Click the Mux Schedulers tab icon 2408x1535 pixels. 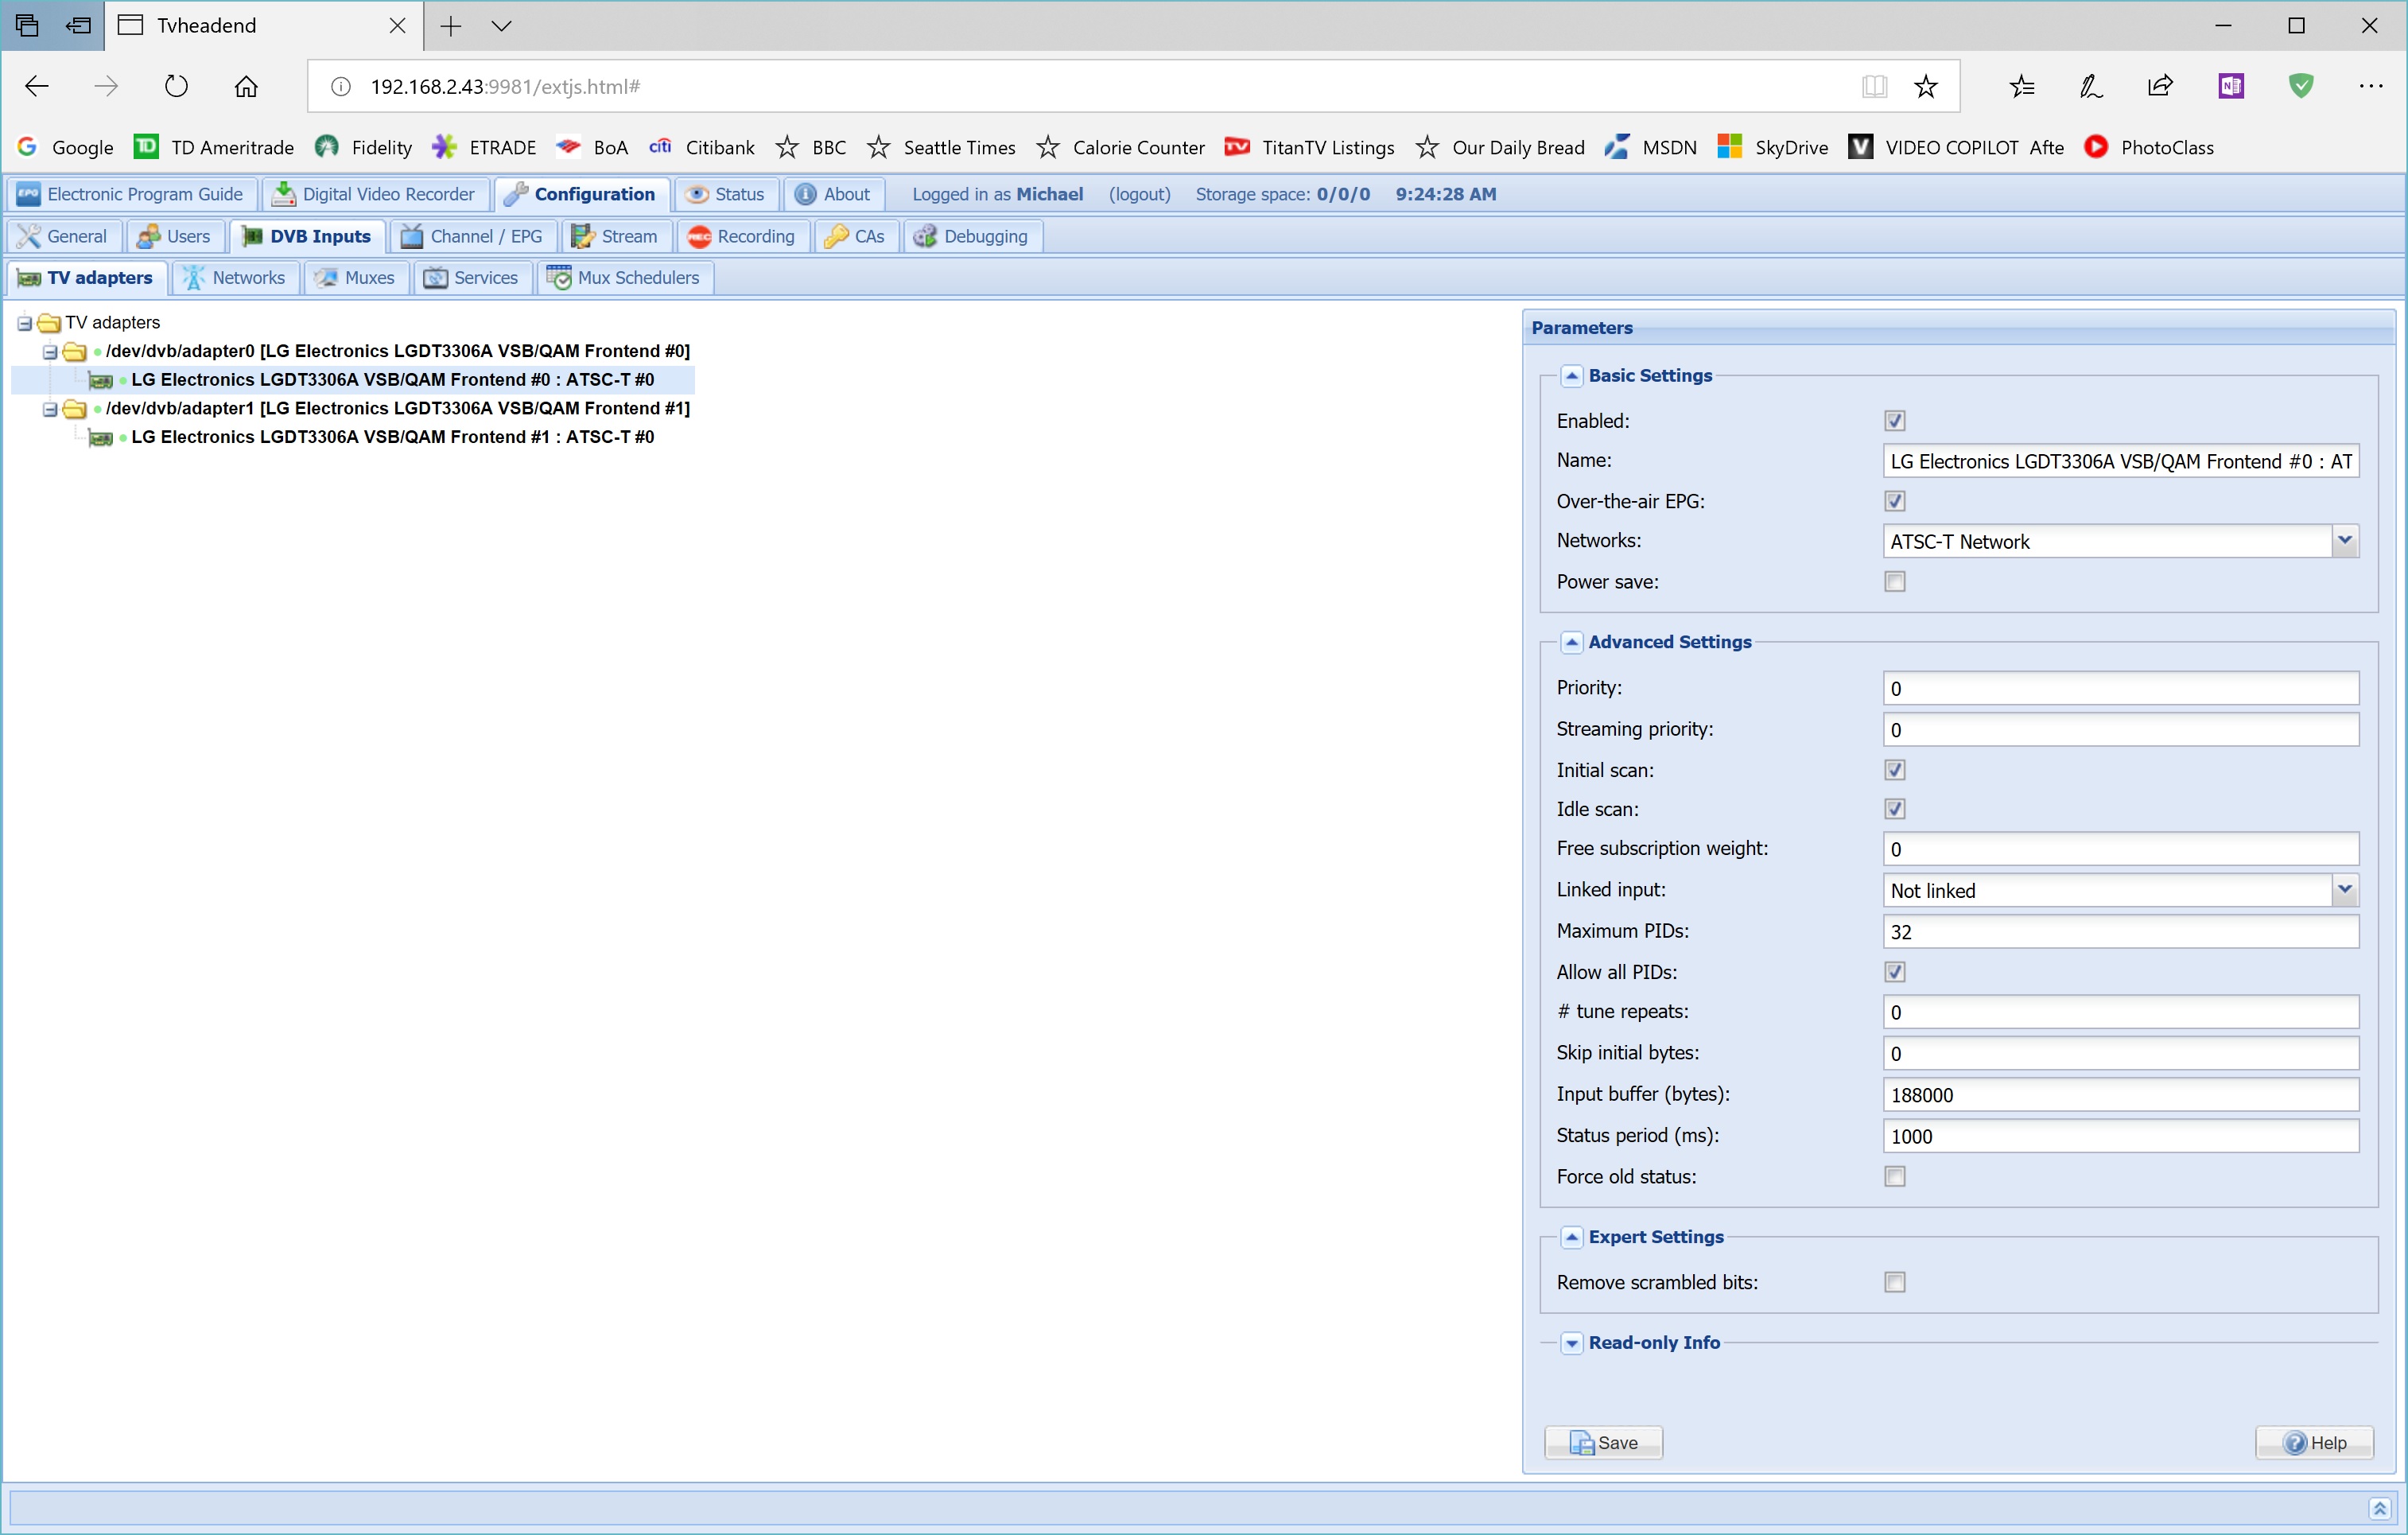(560, 278)
